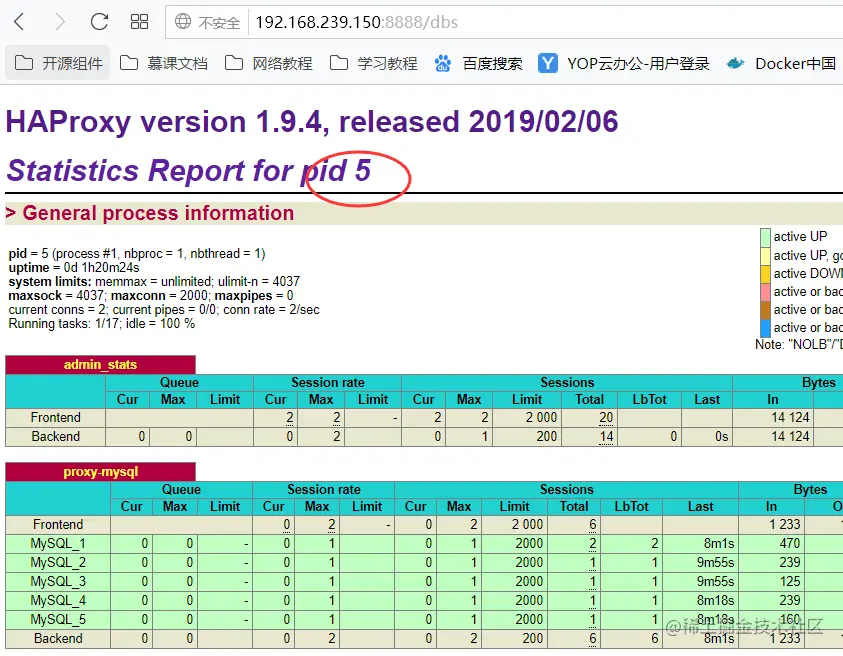Click the pale yellow active UP going down swatch
Viewport: 843px width, 656px height.
coord(765,255)
